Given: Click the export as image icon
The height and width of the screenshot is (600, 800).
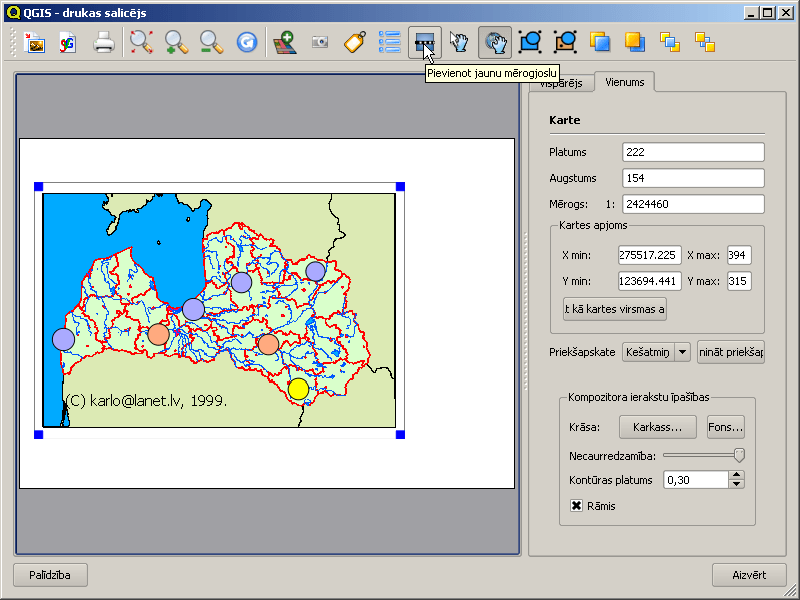Looking at the screenshot, I should 34,43.
